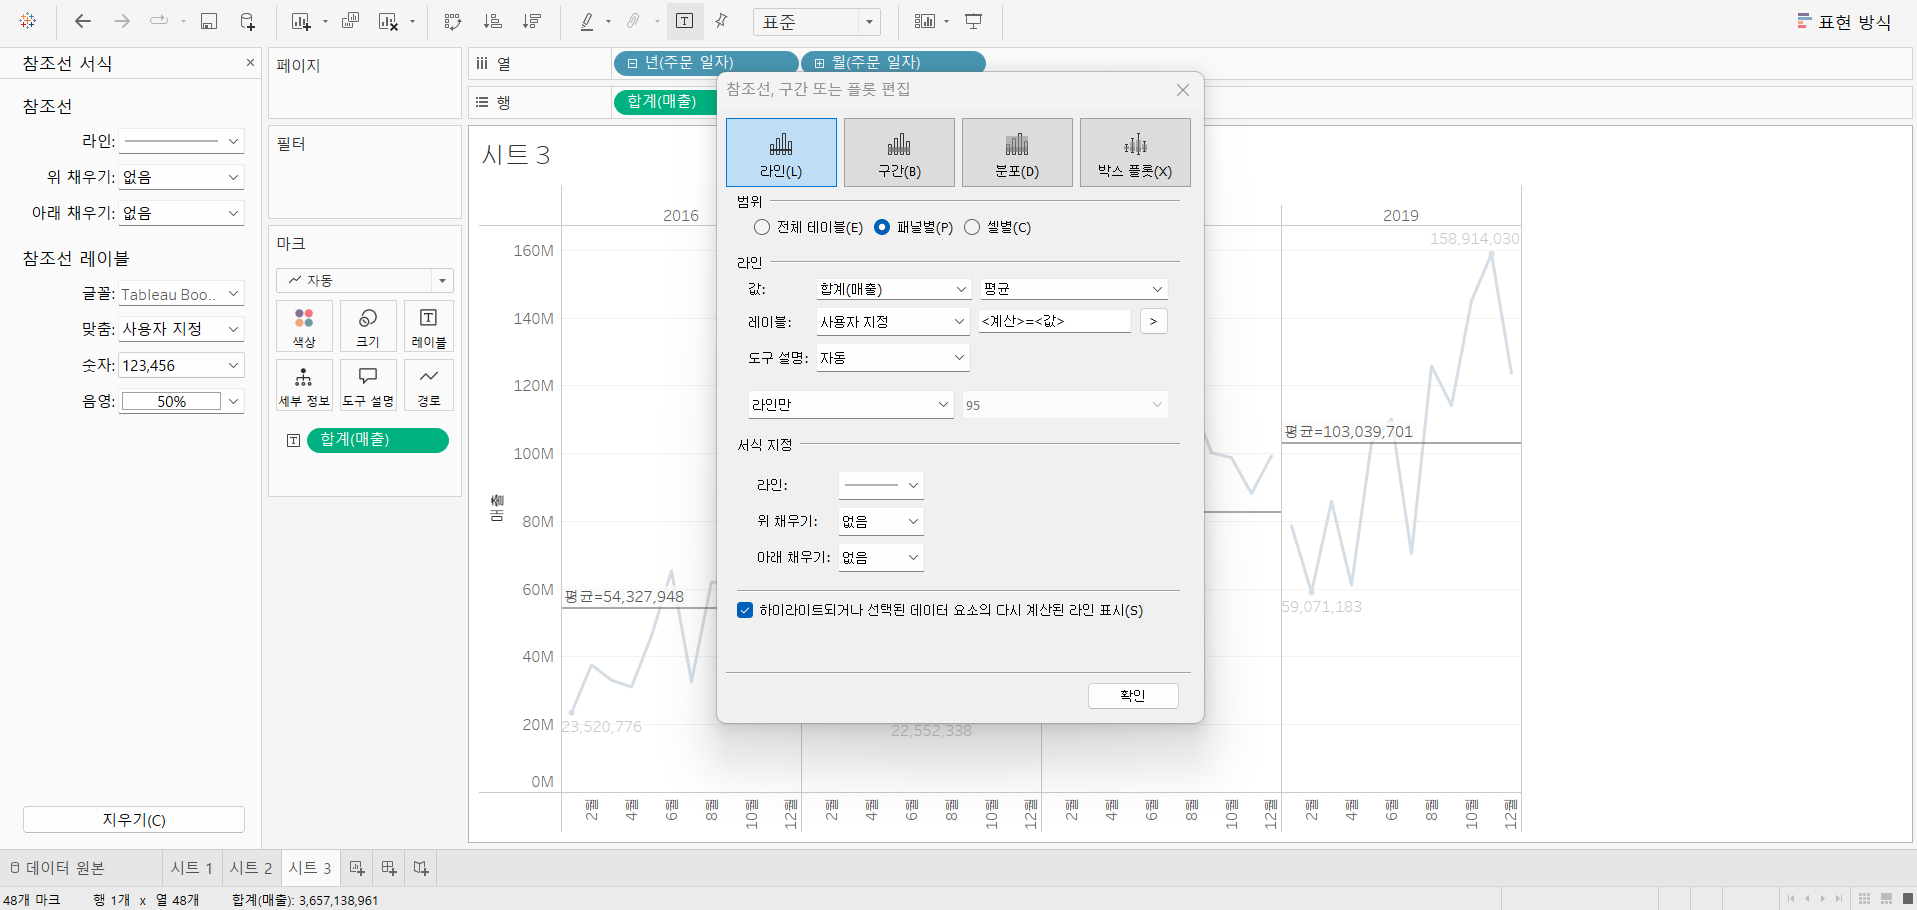Click the Tableau logo start page icon
Viewport: 1917px width, 910px height.
(x=28, y=21)
